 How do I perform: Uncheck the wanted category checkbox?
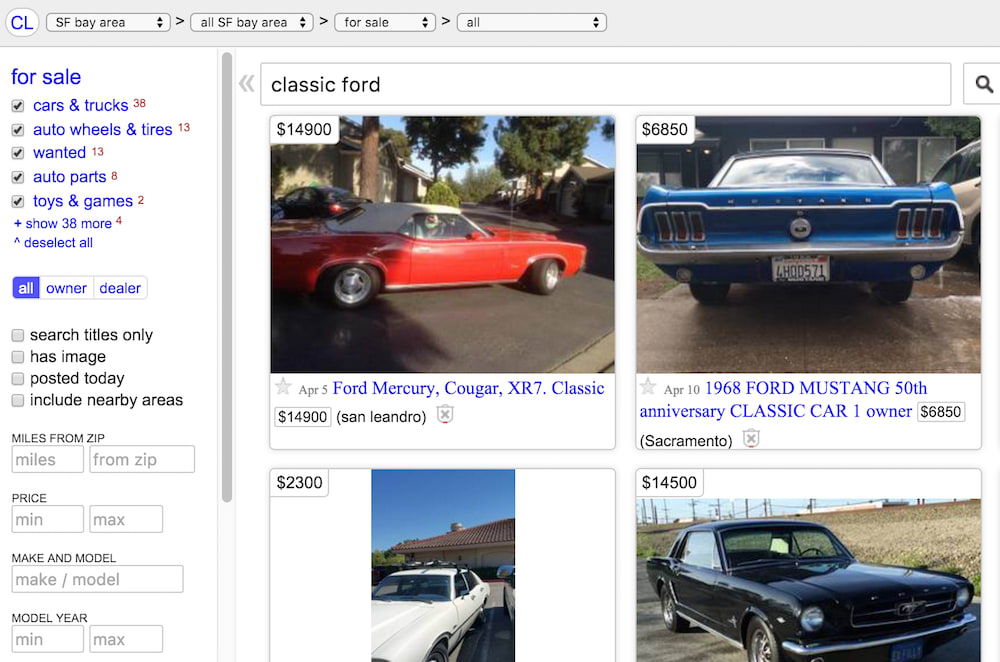[18, 153]
